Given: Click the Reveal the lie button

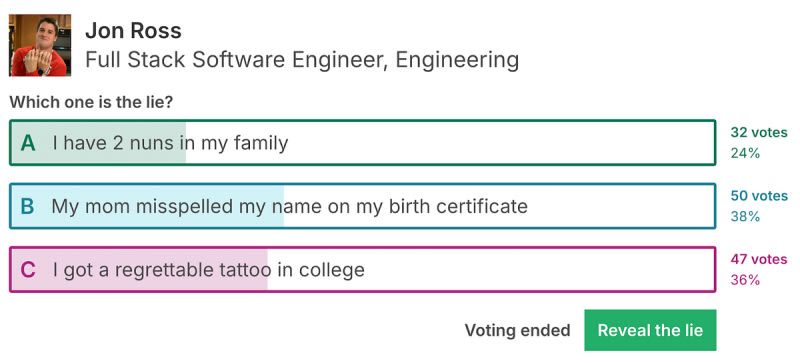Looking at the screenshot, I should tap(650, 330).
